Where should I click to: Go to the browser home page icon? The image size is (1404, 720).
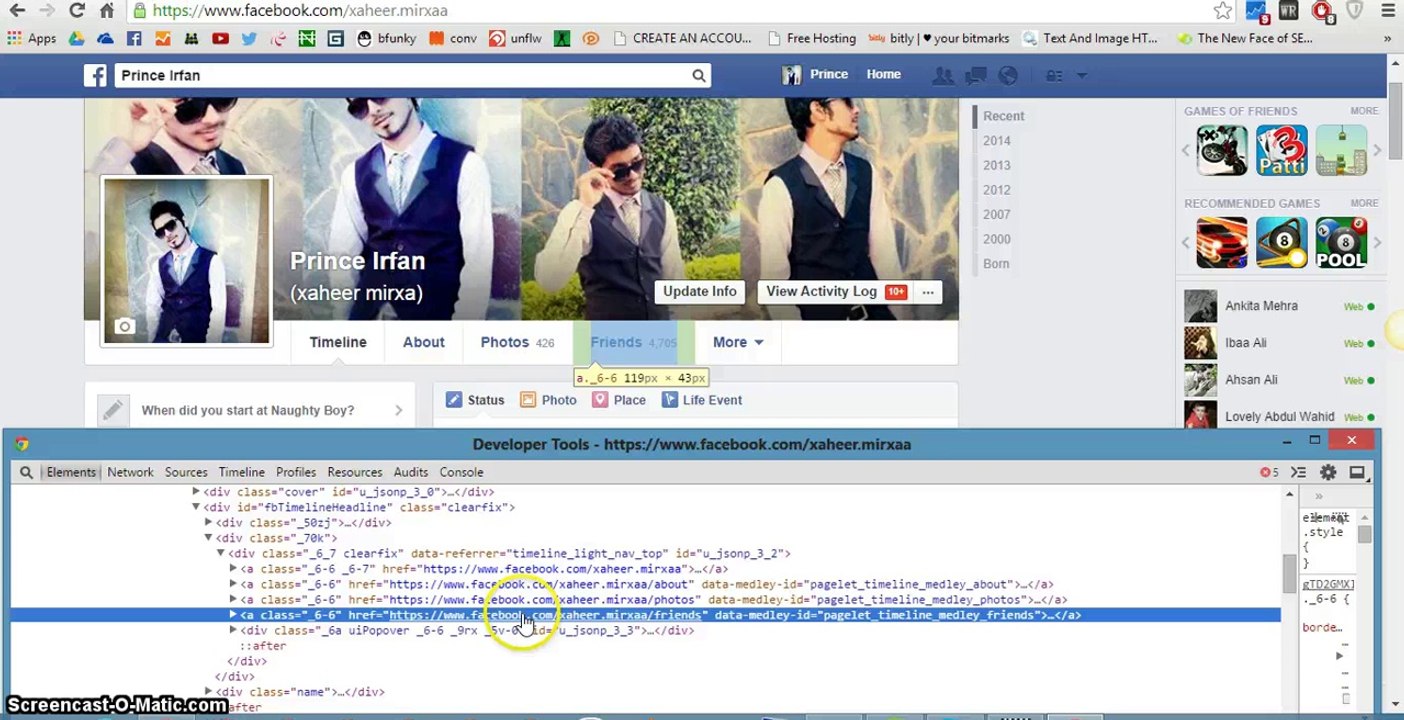[107, 11]
